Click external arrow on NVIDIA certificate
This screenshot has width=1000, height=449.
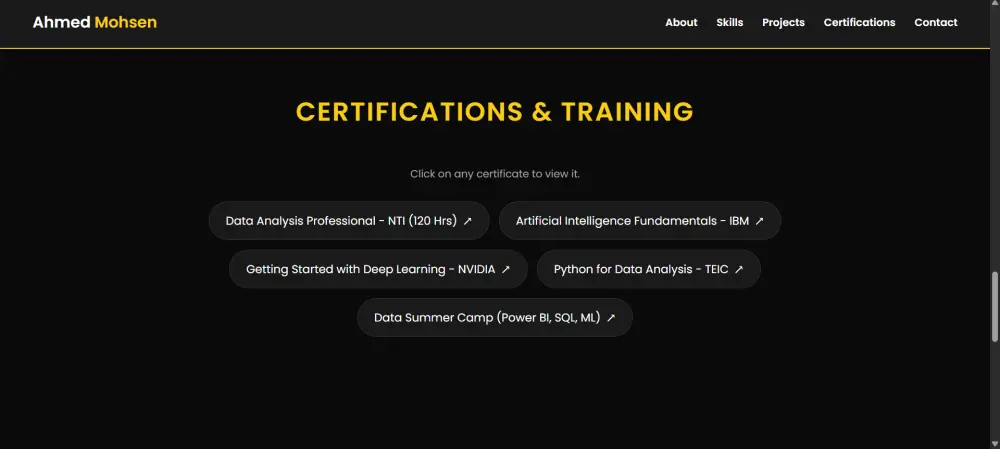[x=506, y=269]
